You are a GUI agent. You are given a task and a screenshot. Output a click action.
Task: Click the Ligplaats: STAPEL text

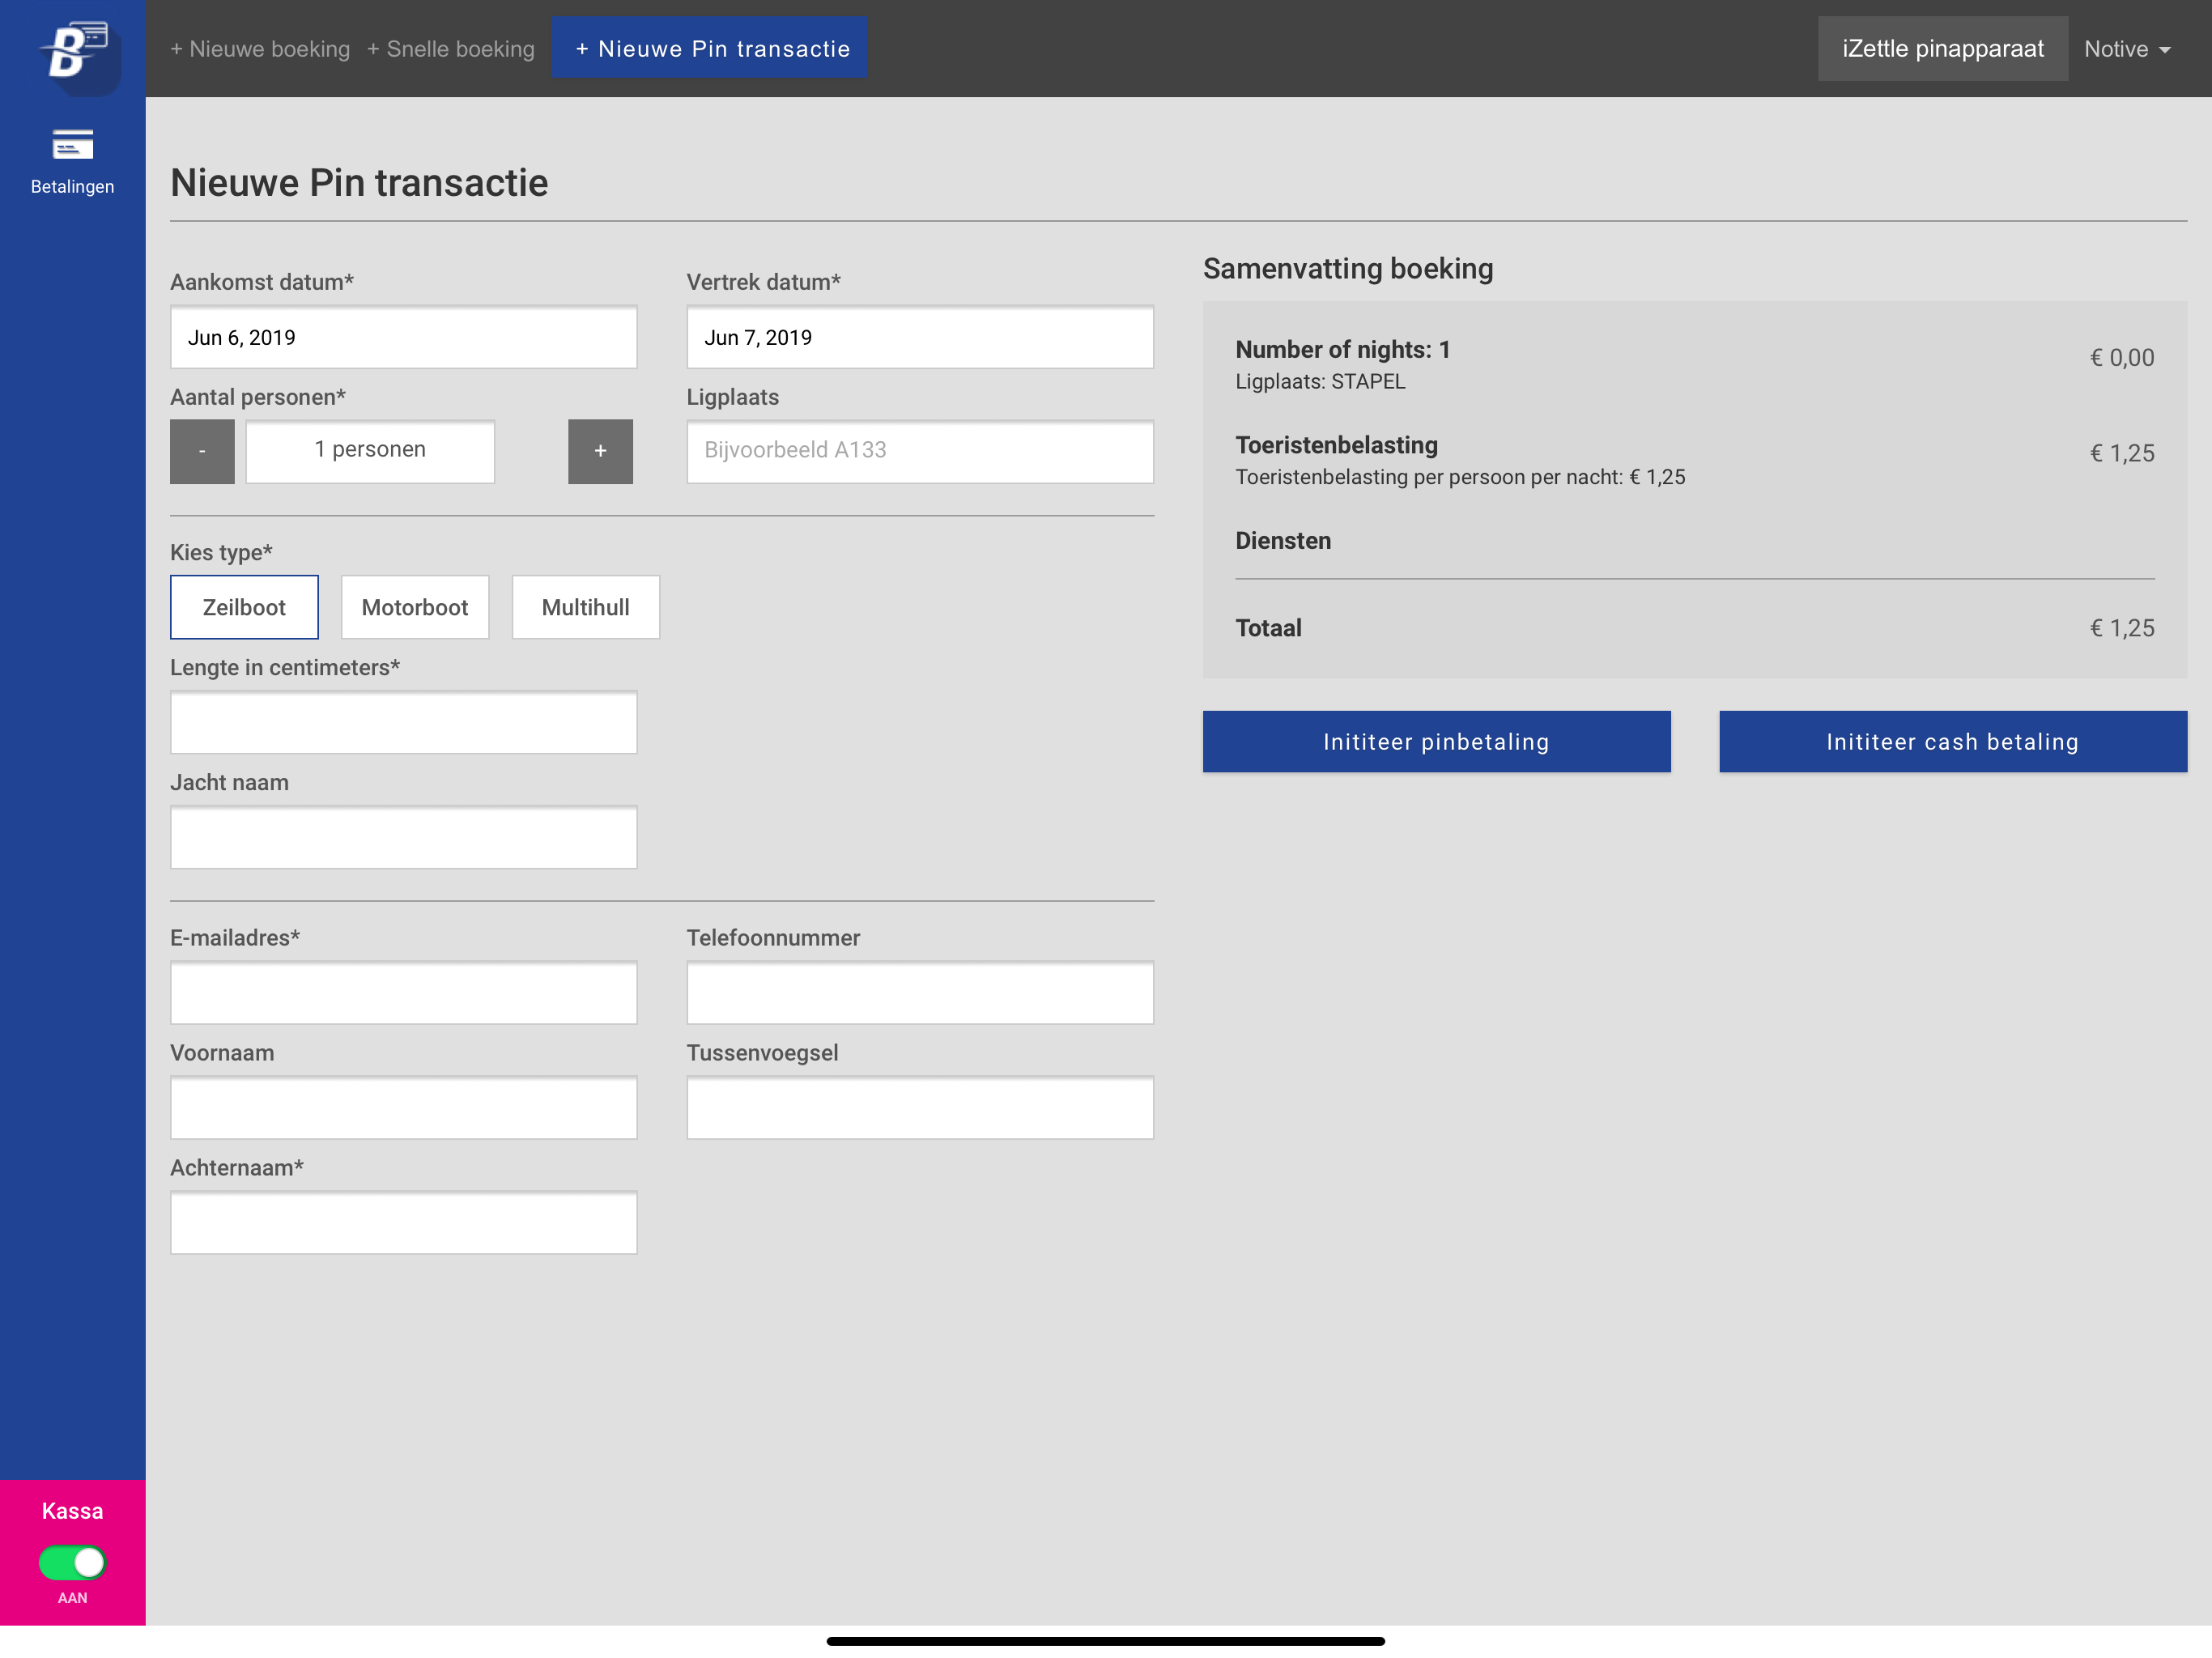pos(1320,382)
